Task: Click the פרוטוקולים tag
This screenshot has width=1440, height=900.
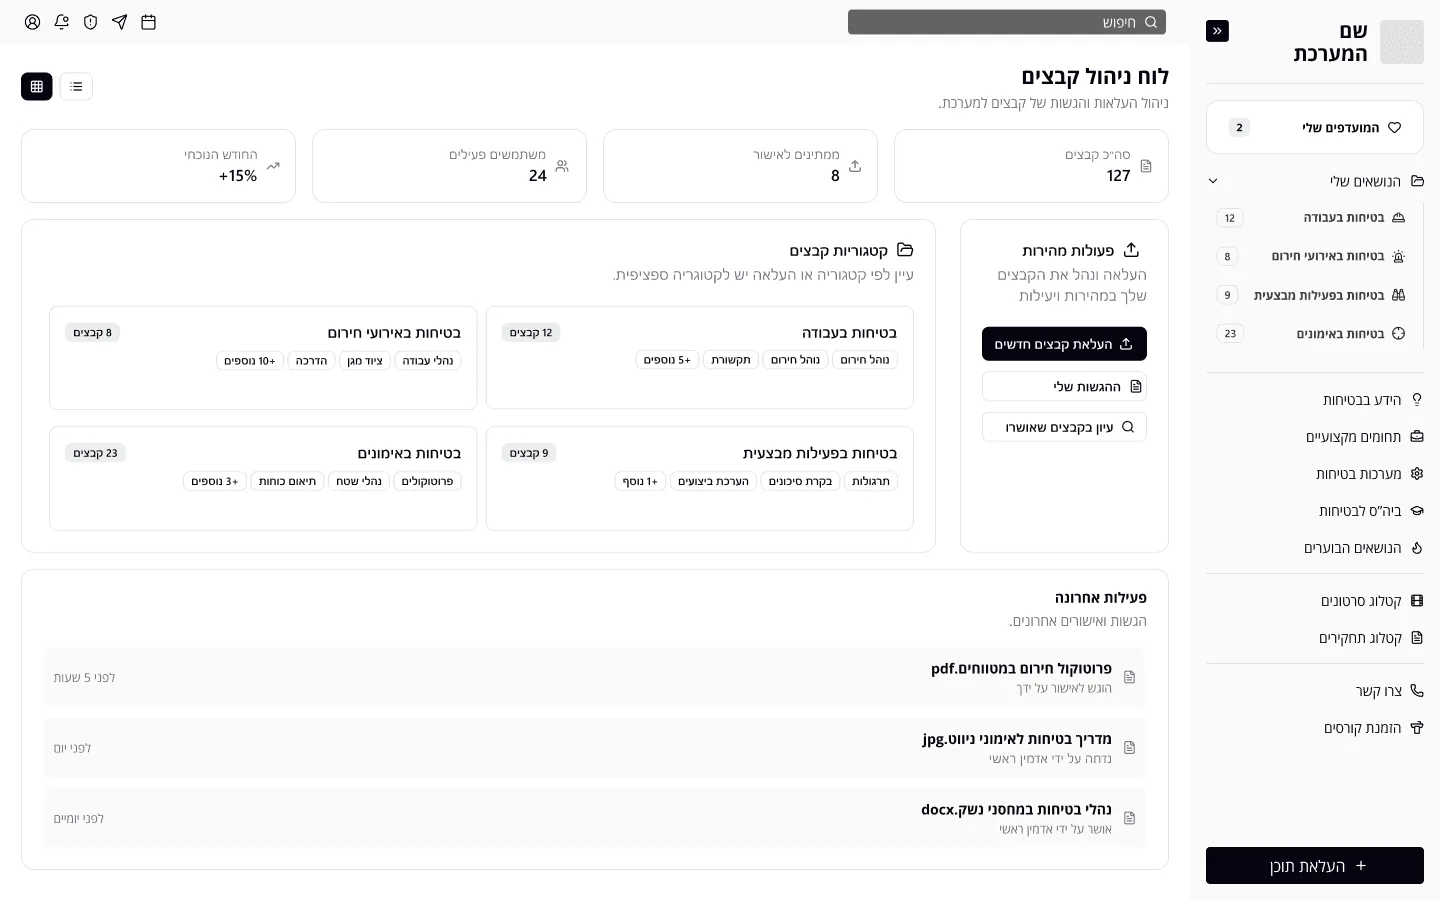Action: click(x=427, y=481)
